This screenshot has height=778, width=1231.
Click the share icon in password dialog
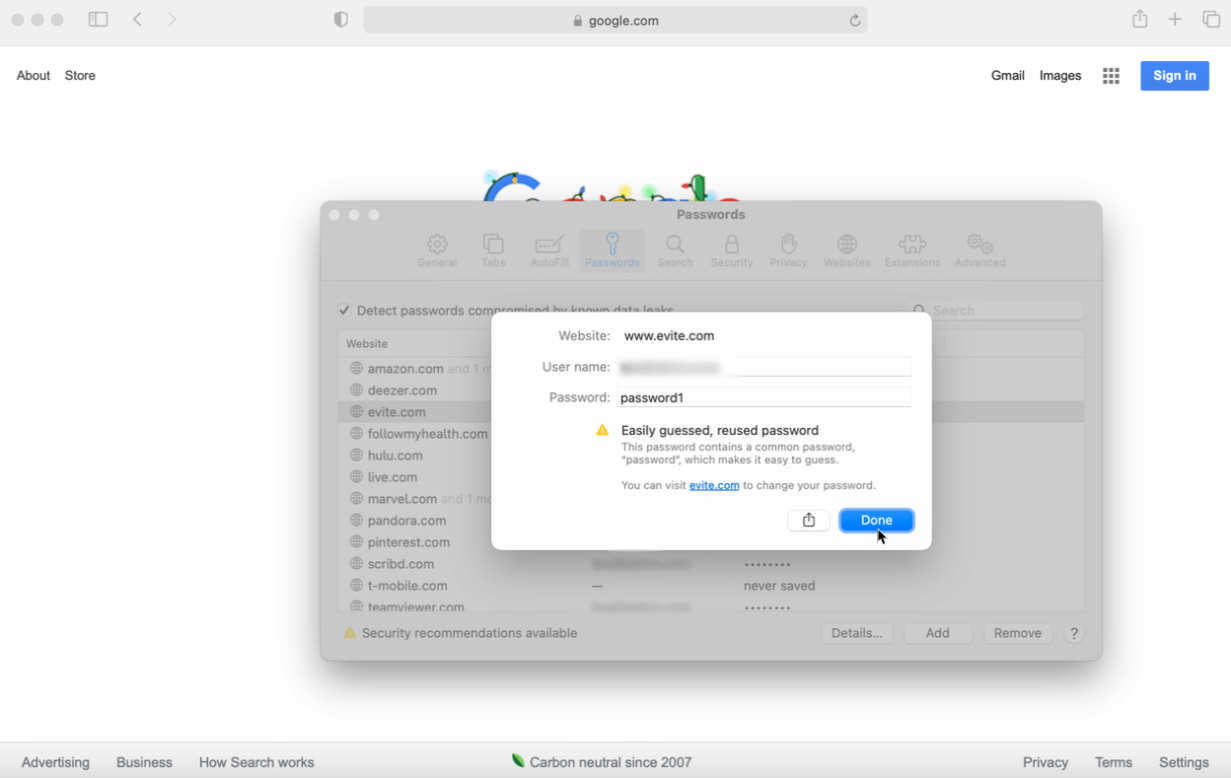point(808,520)
